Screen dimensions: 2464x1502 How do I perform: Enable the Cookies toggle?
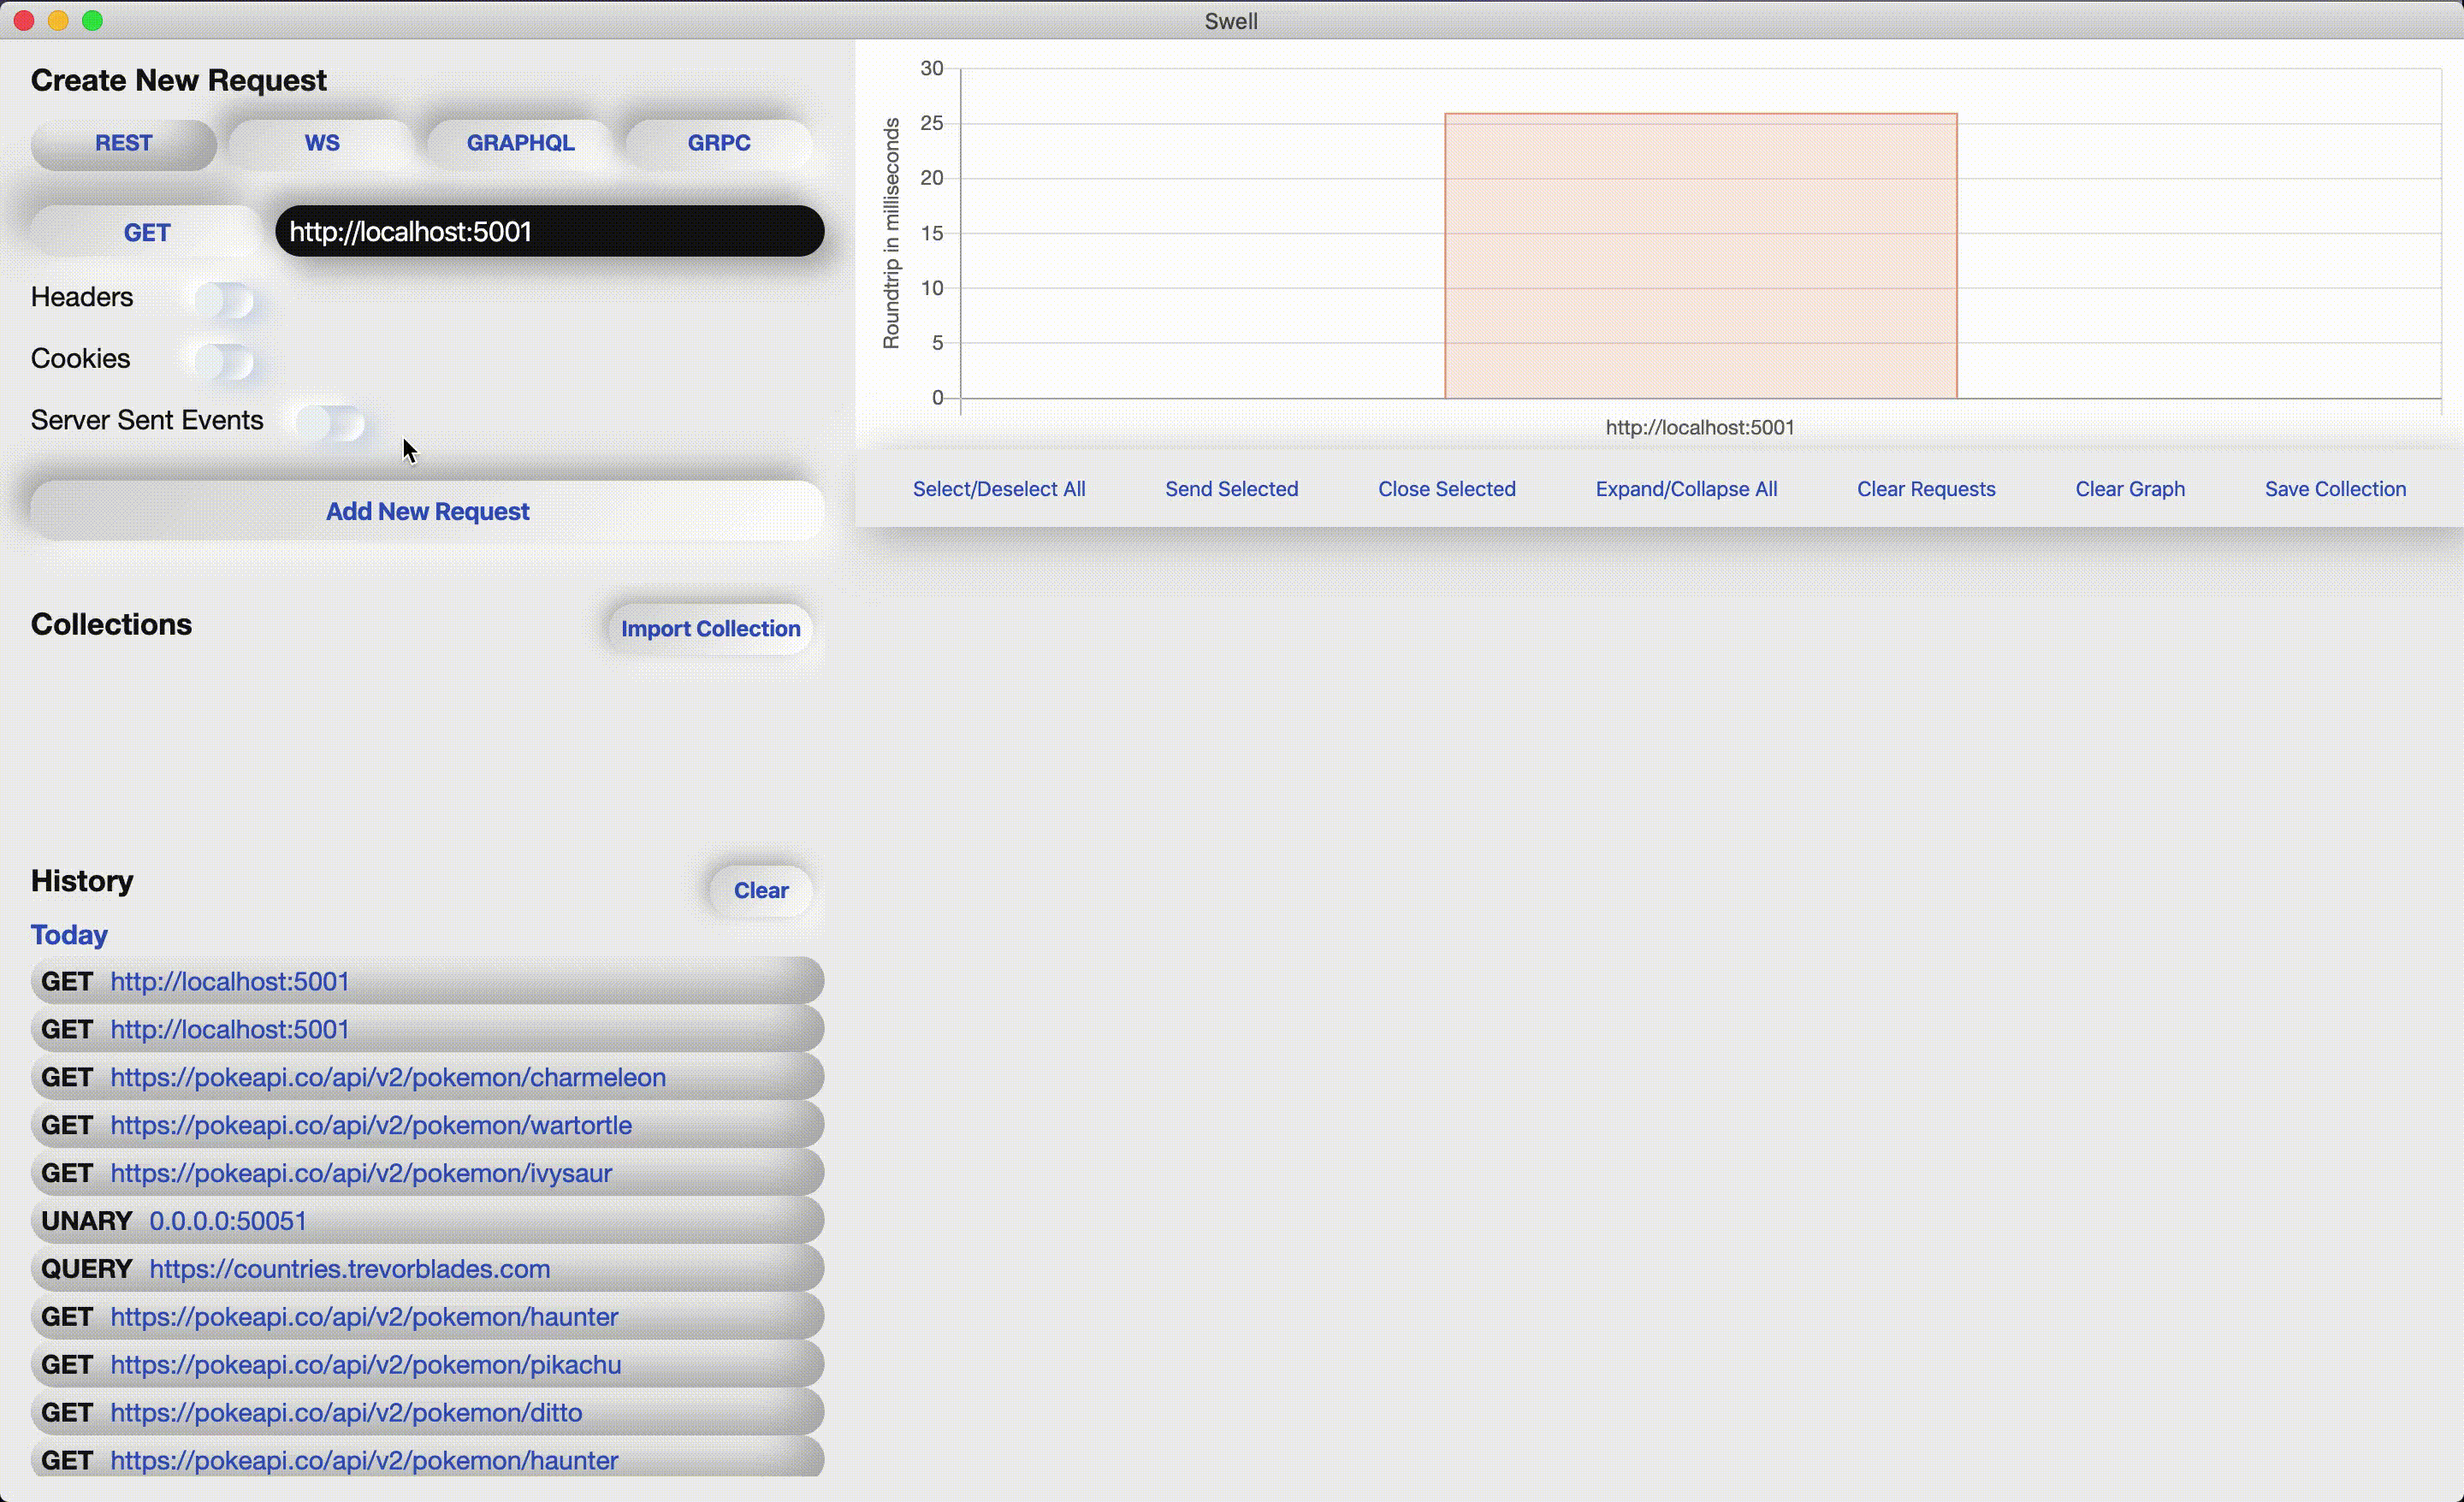[225, 361]
